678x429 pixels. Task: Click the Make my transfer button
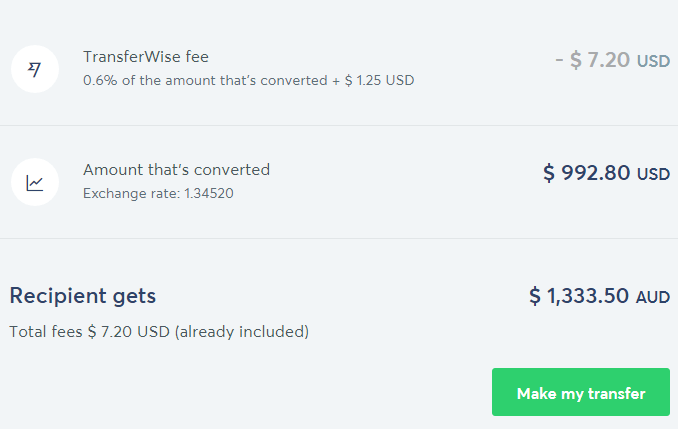(x=581, y=392)
